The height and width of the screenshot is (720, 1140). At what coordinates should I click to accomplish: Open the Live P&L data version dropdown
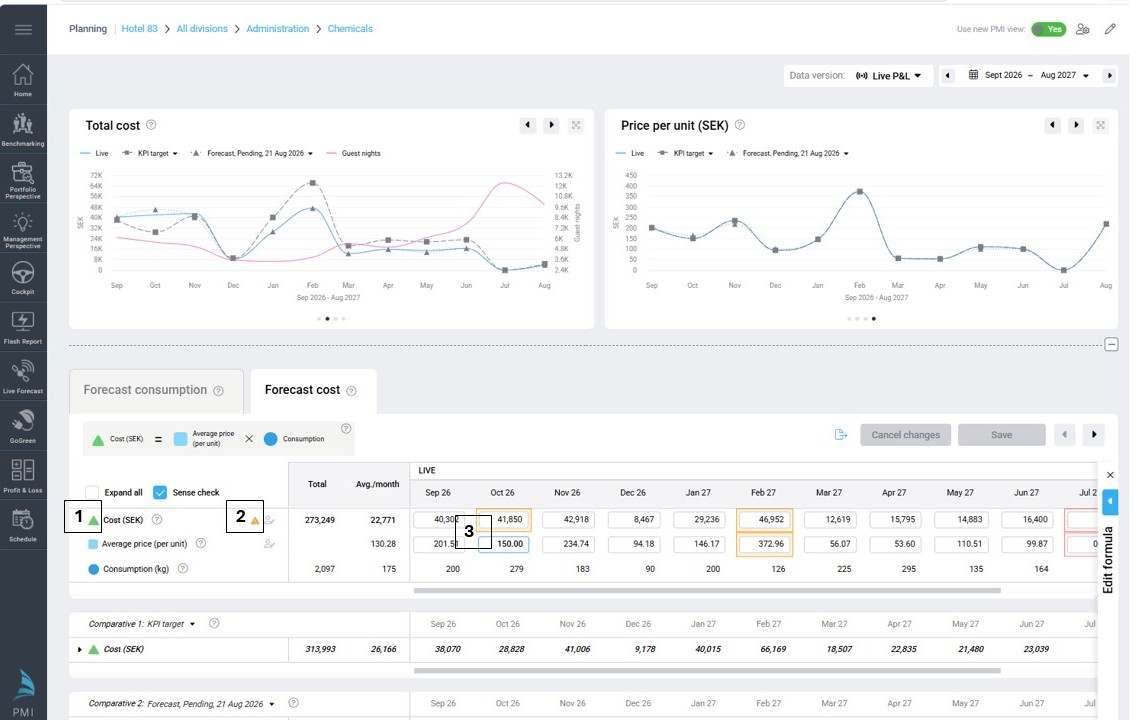point(888,76)
